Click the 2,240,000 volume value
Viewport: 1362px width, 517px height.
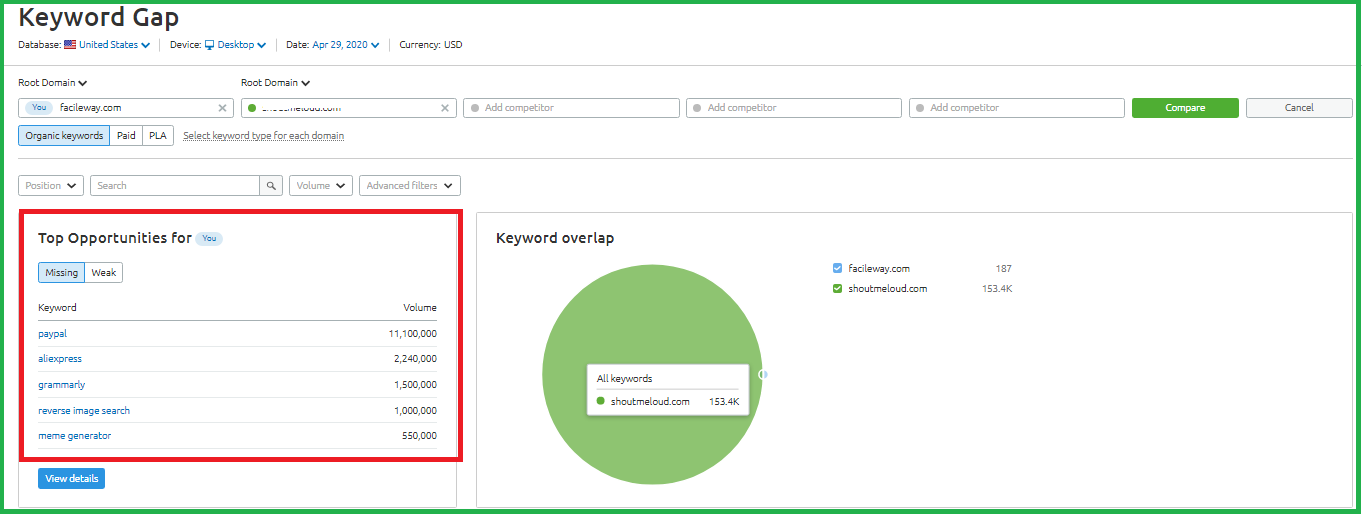[x=415, y=359]
